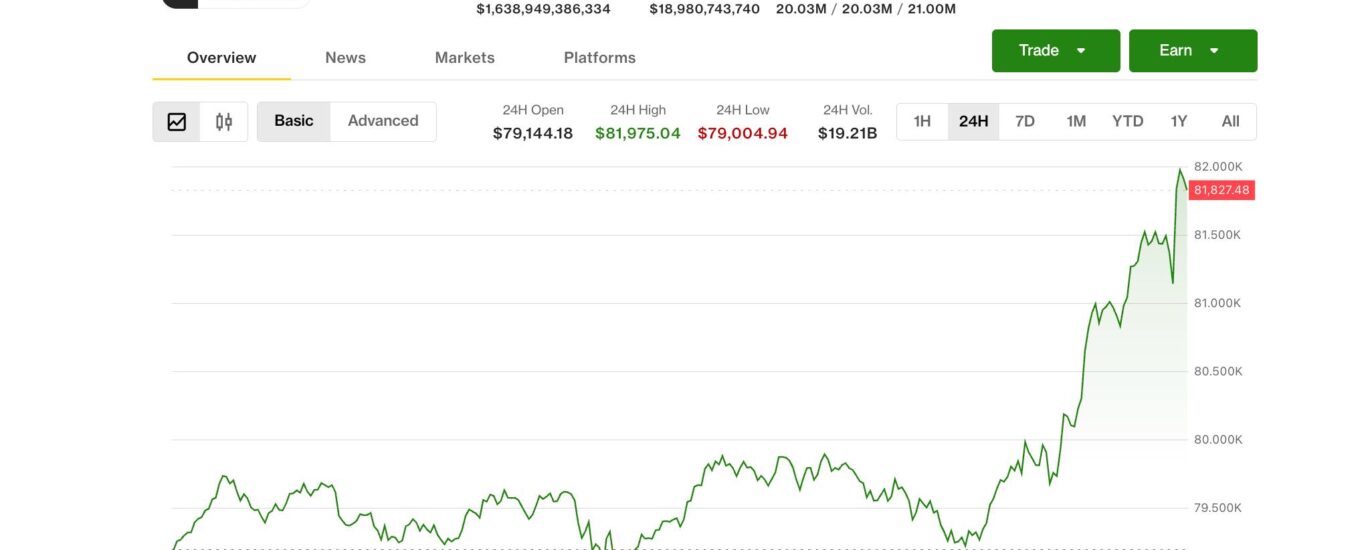Click the 24H Vol. label
This screenshot has height=550, width=1370.
(848, 110)
